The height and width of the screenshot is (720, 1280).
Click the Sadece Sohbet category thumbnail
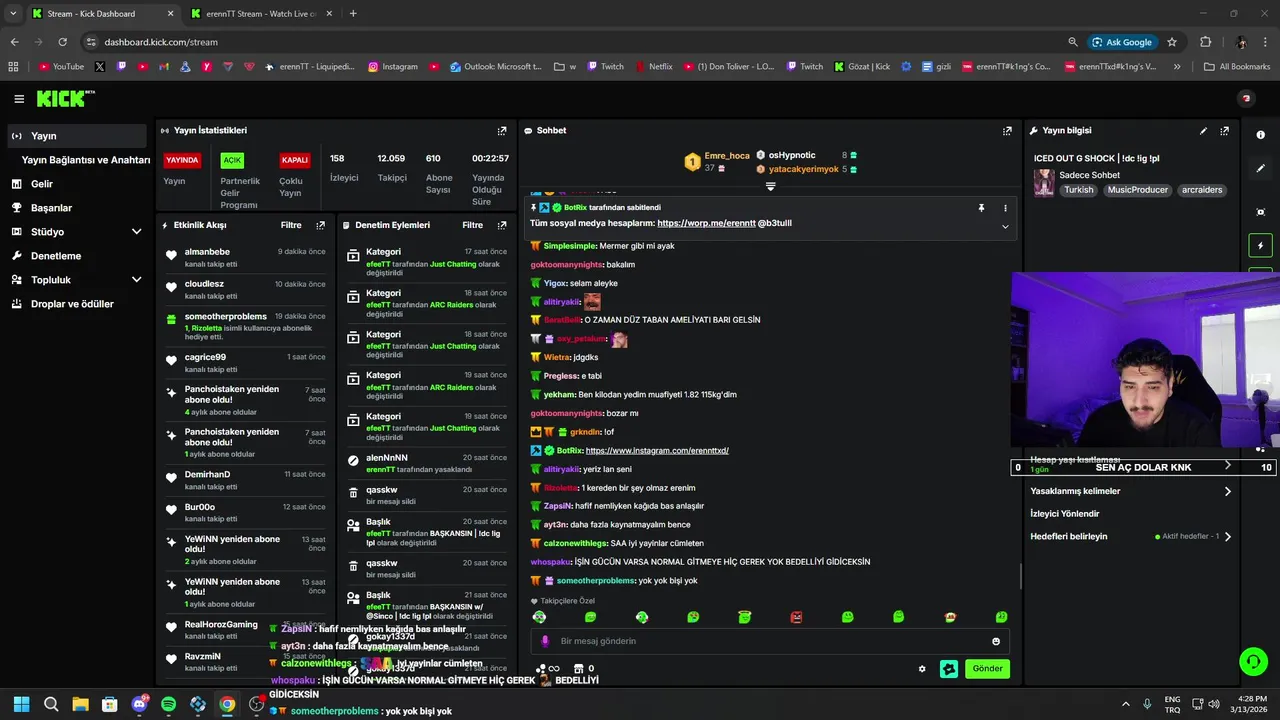(1044, 183)
